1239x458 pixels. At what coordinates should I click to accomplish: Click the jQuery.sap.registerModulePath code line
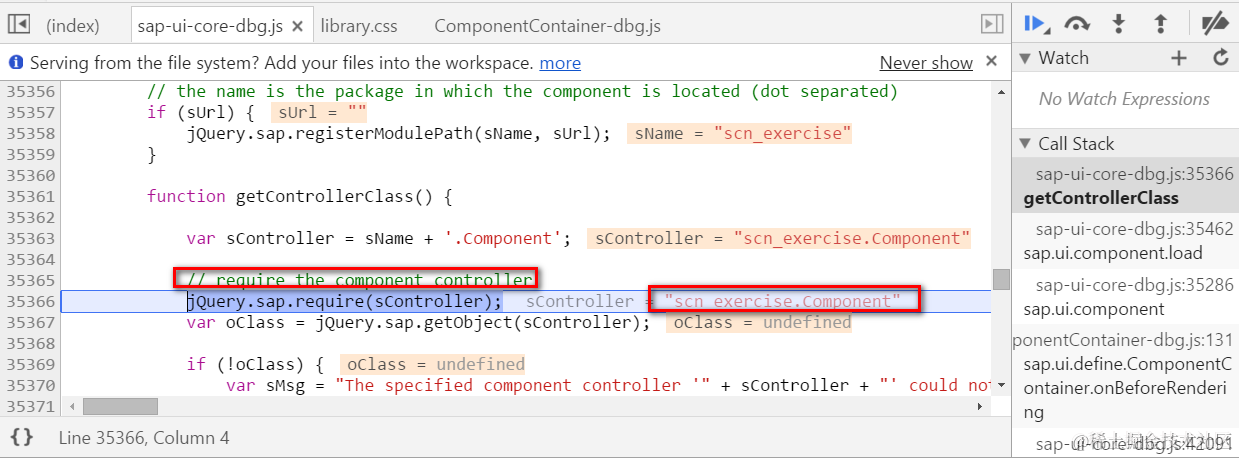coord(399,134)
